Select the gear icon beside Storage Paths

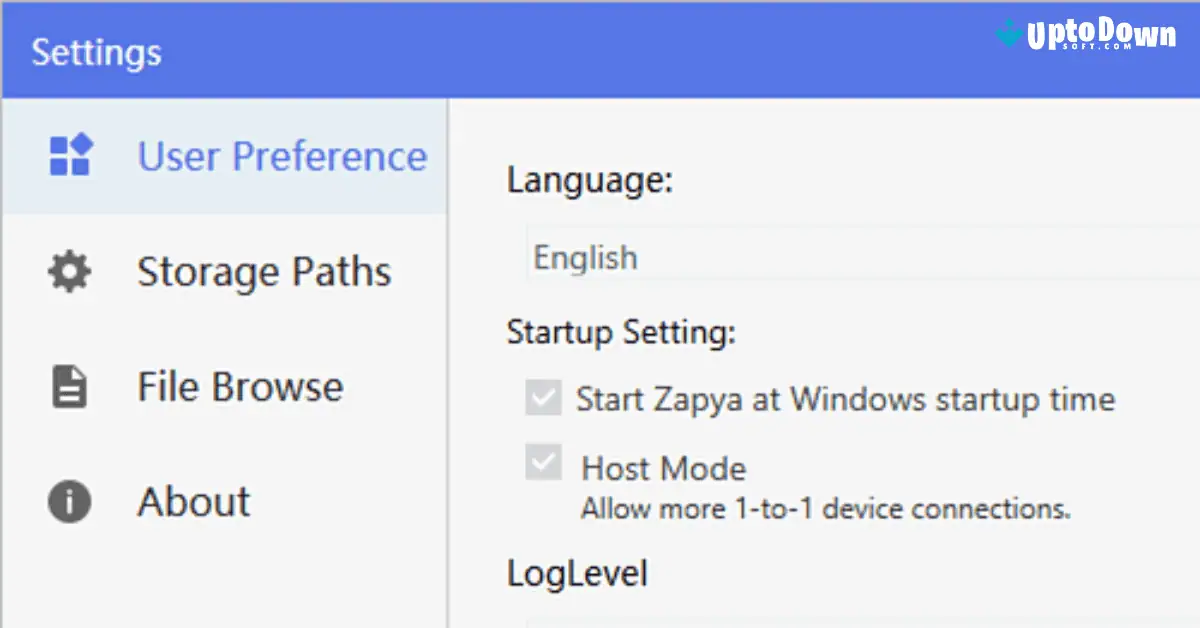click(x=67, y=271)
